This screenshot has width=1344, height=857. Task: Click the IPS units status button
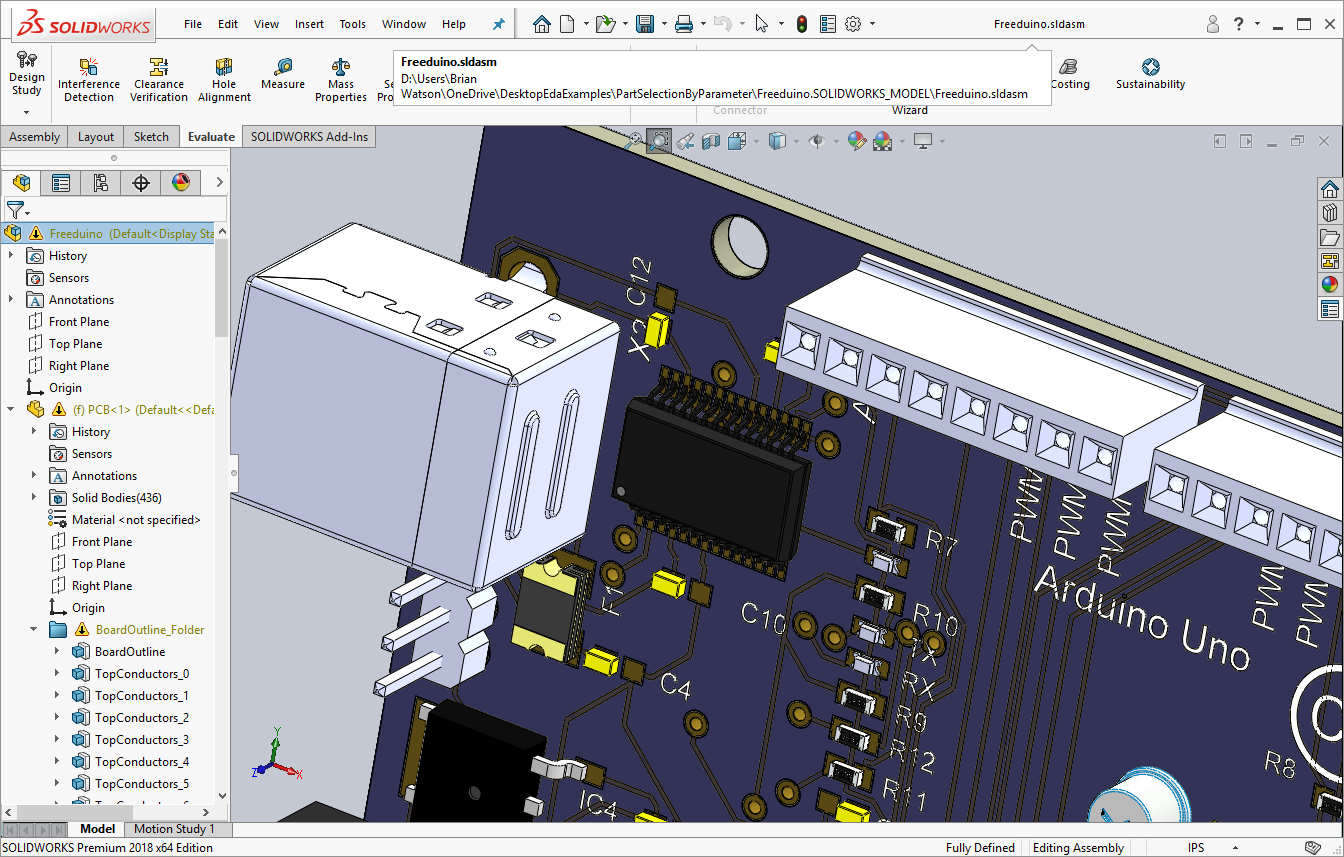click(x=1195, y=848)
